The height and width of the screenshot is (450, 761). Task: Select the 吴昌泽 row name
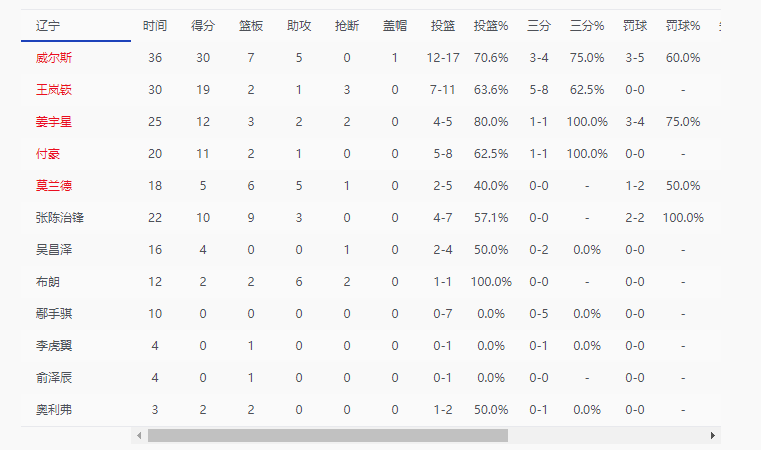click(54, 250)
